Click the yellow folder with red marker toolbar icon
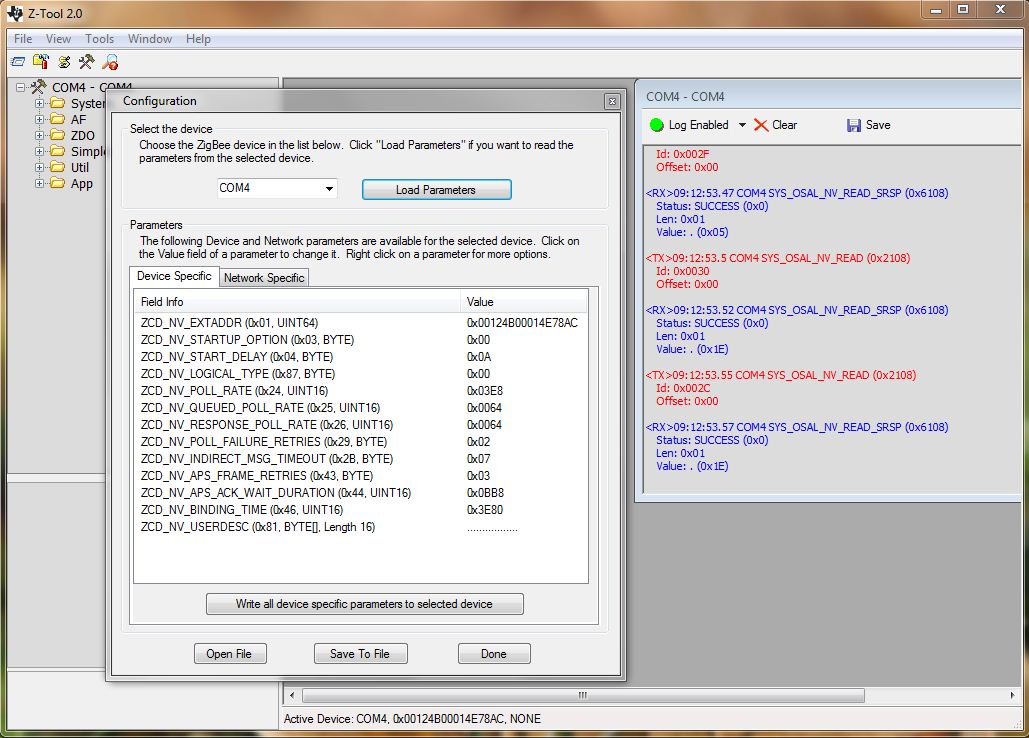This screenshot has height=738, width=1029. pos(41,62)
